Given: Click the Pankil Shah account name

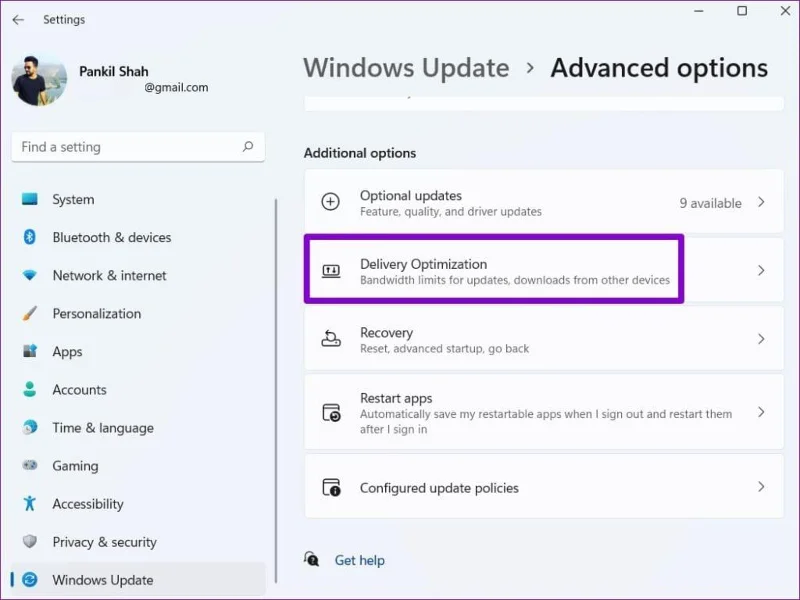Looking at the screenshot, I should [114, 71].
